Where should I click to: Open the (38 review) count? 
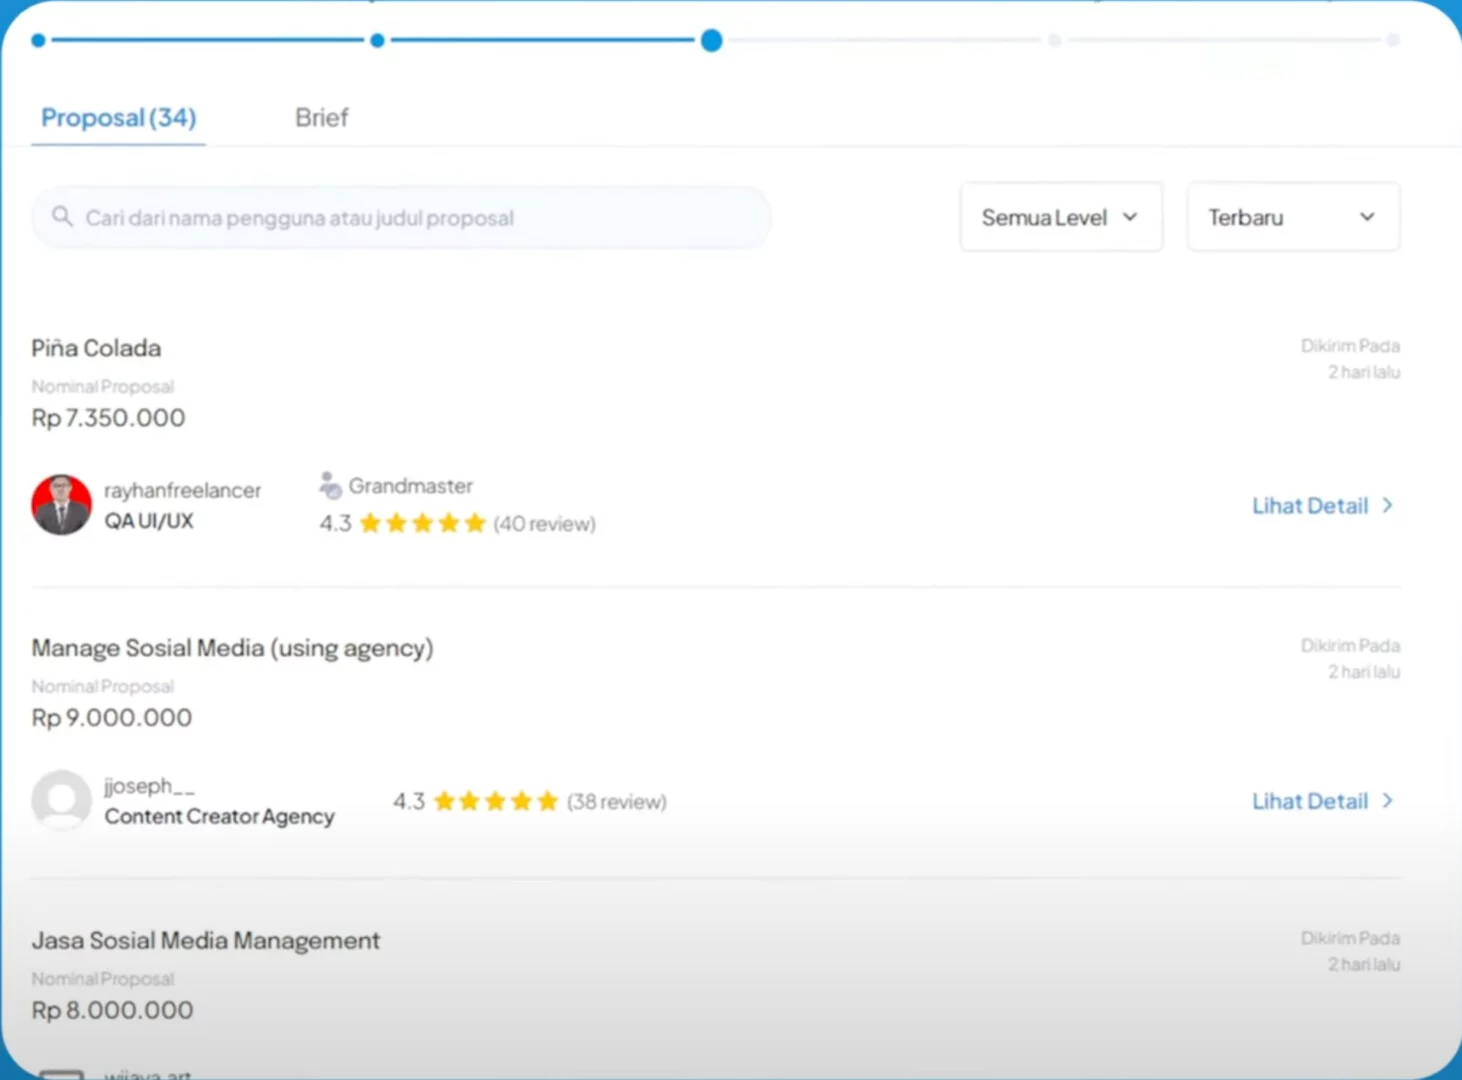[616, 802]
